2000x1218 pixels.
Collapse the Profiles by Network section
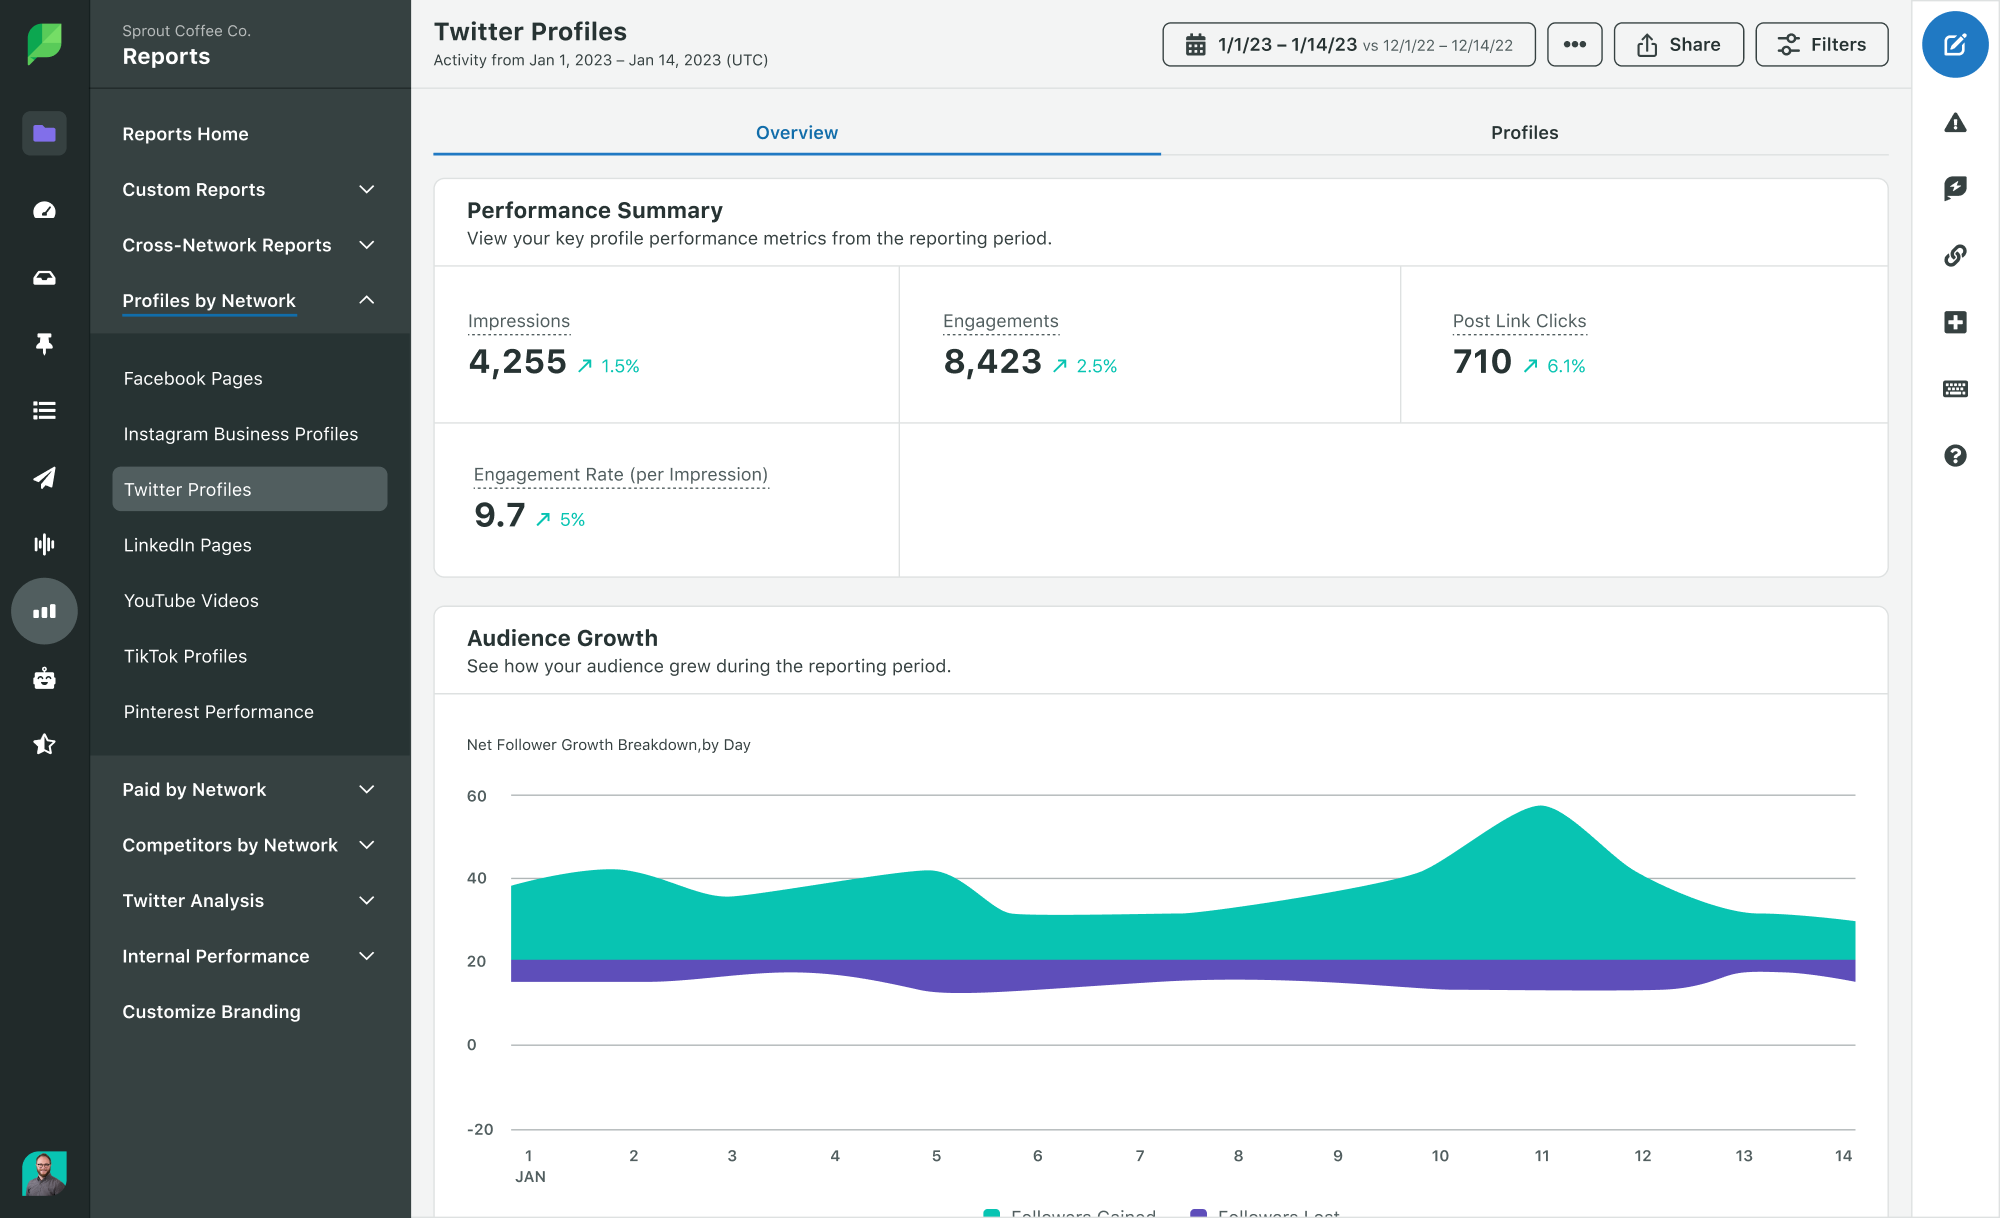[367, 300]
